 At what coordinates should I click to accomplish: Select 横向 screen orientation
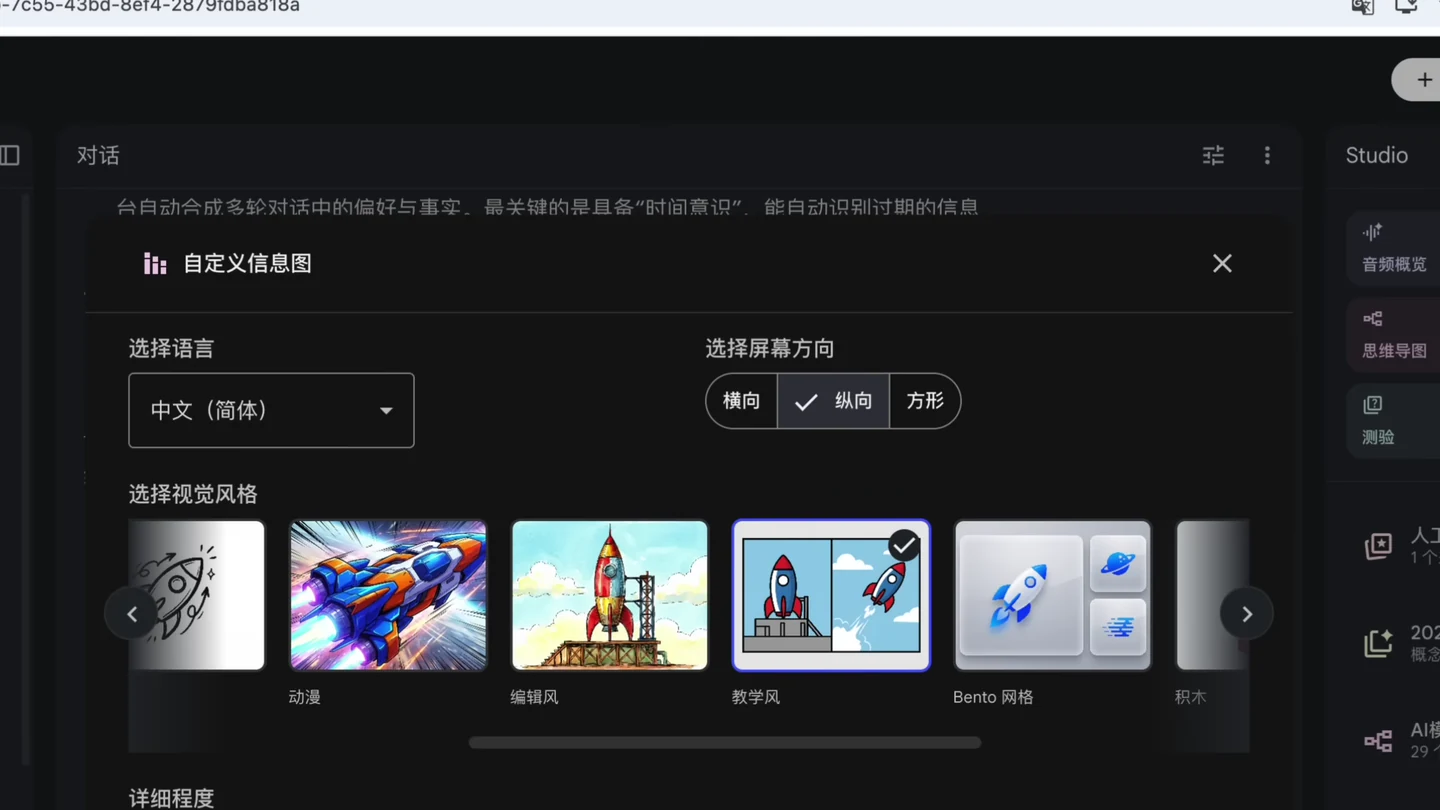click(x=742, y=401)
